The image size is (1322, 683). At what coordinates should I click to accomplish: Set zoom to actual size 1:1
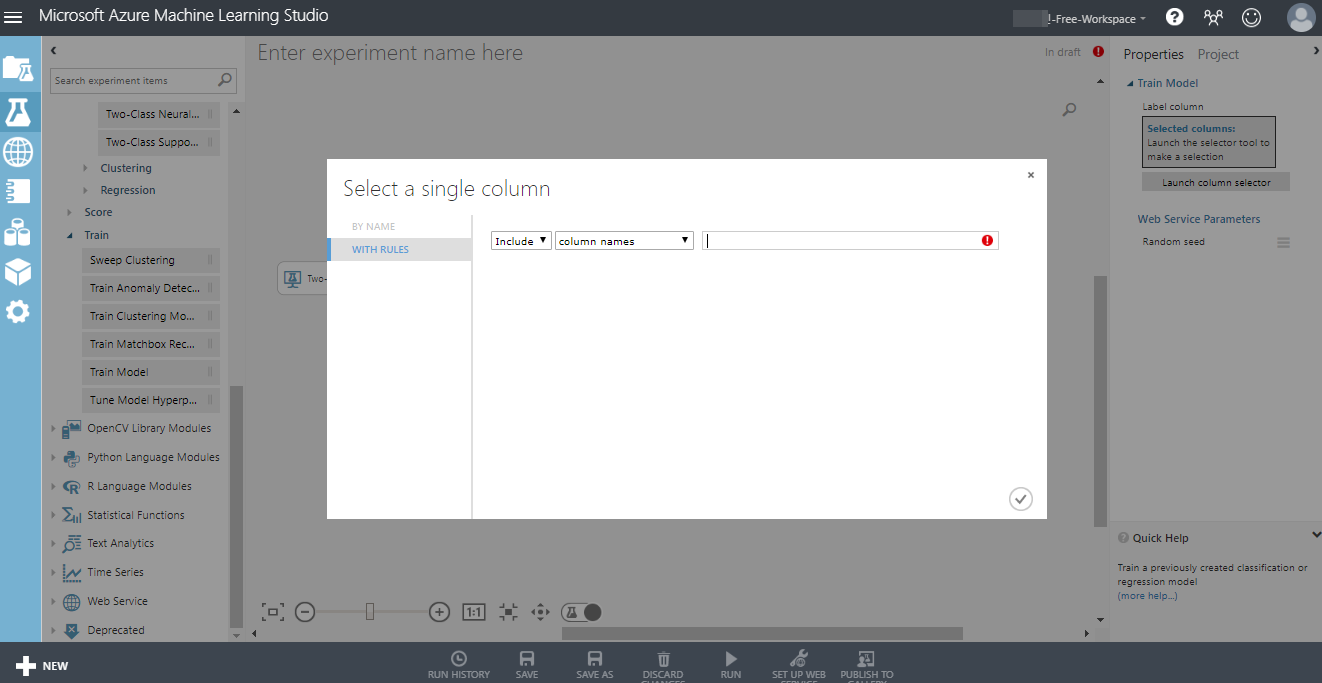(x=474, y=612)
